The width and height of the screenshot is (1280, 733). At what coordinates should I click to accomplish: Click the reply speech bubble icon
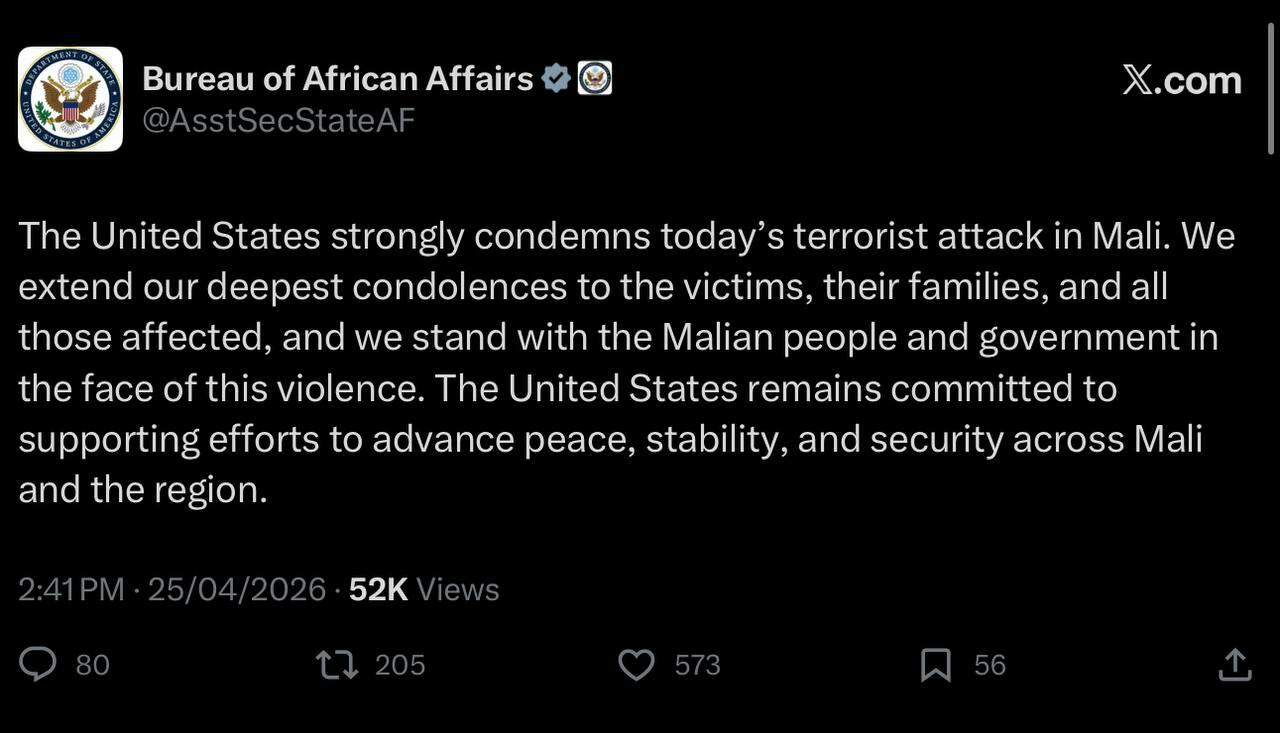(x=38, y=665)
